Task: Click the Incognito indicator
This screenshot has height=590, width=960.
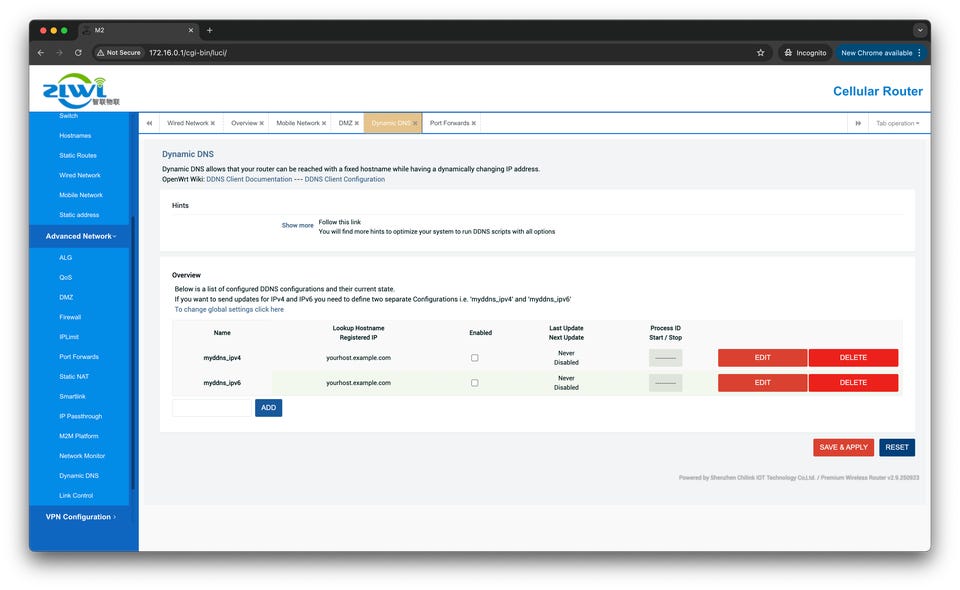Action: (x=805, y=53)
